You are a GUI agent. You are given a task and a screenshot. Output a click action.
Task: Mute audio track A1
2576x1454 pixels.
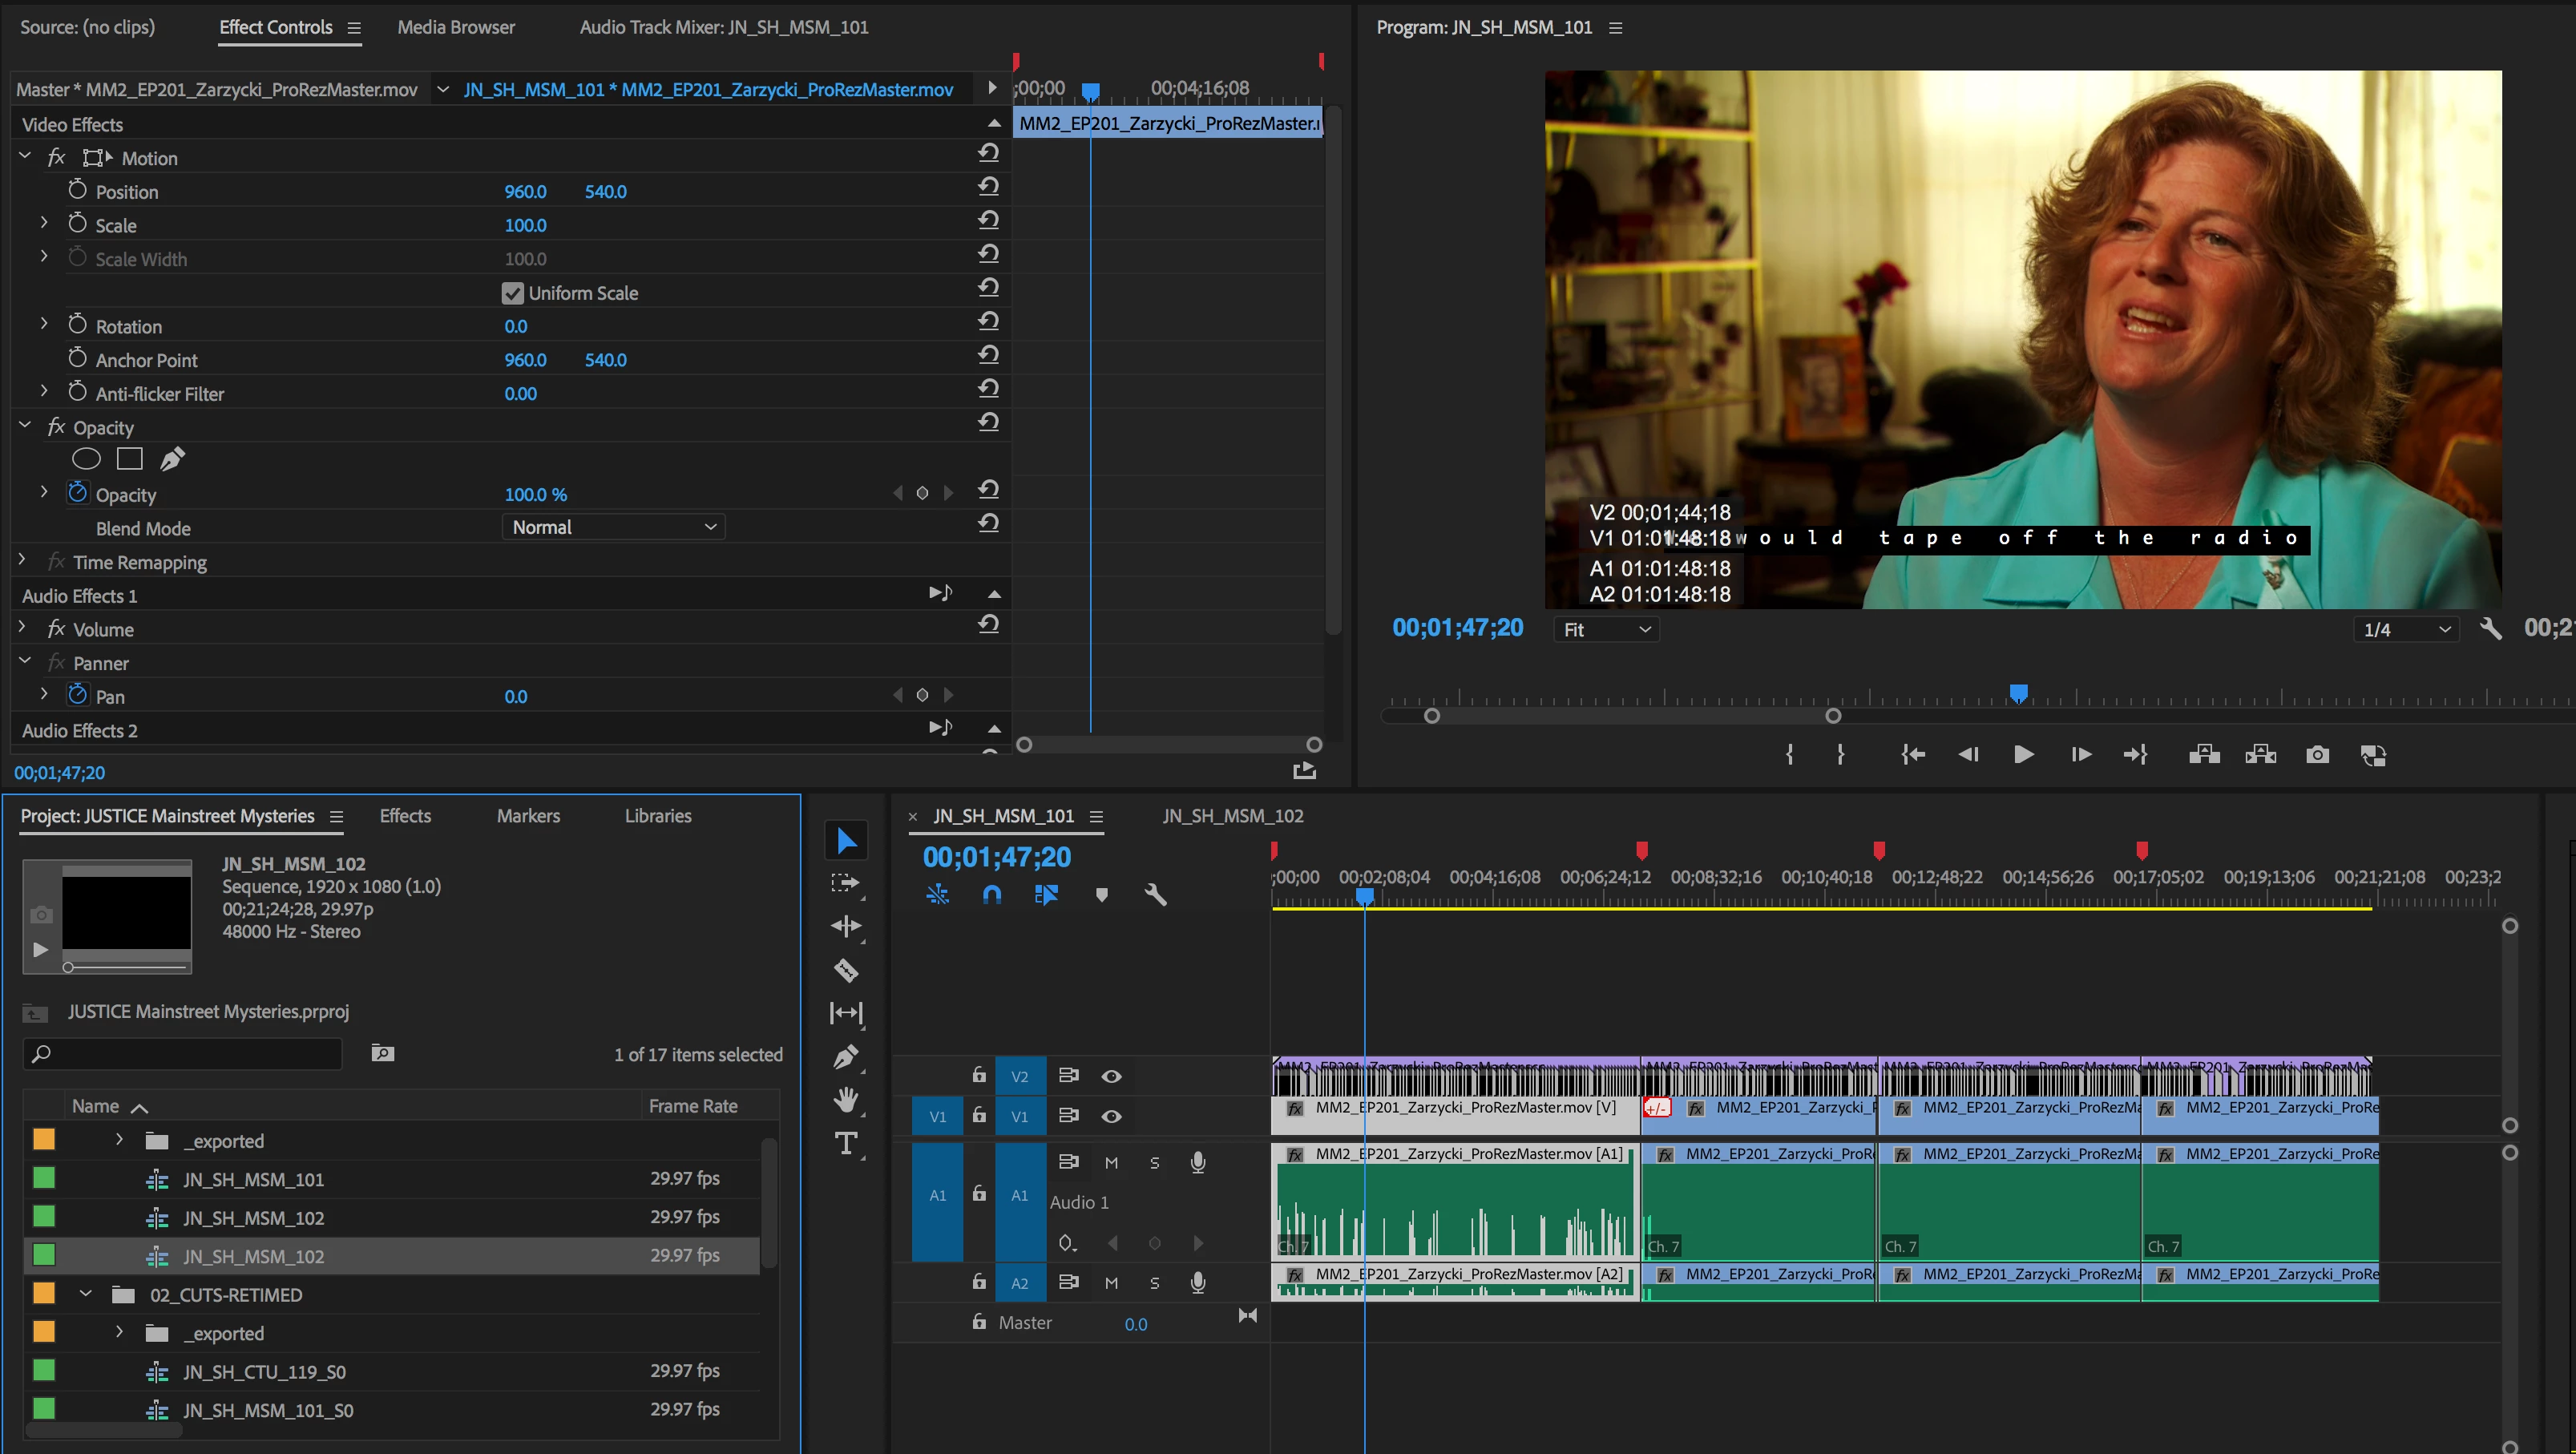[x=1111, y=1163]
